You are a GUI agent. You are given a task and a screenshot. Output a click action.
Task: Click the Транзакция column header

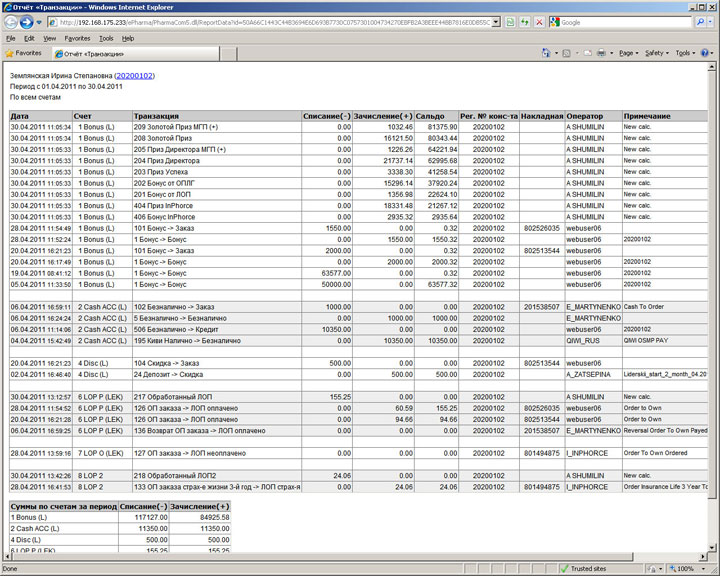[217, 116]
